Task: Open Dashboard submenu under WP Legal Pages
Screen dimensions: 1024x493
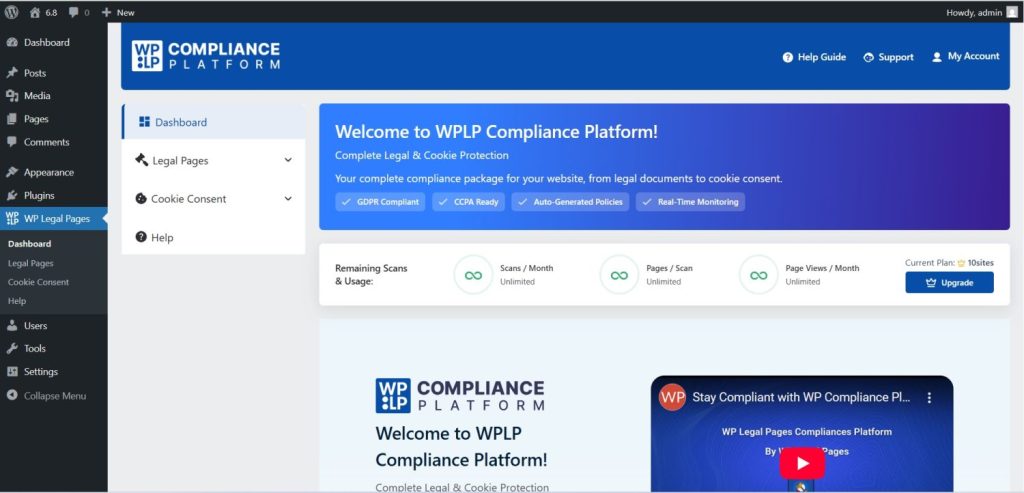Action: (29, 244)
